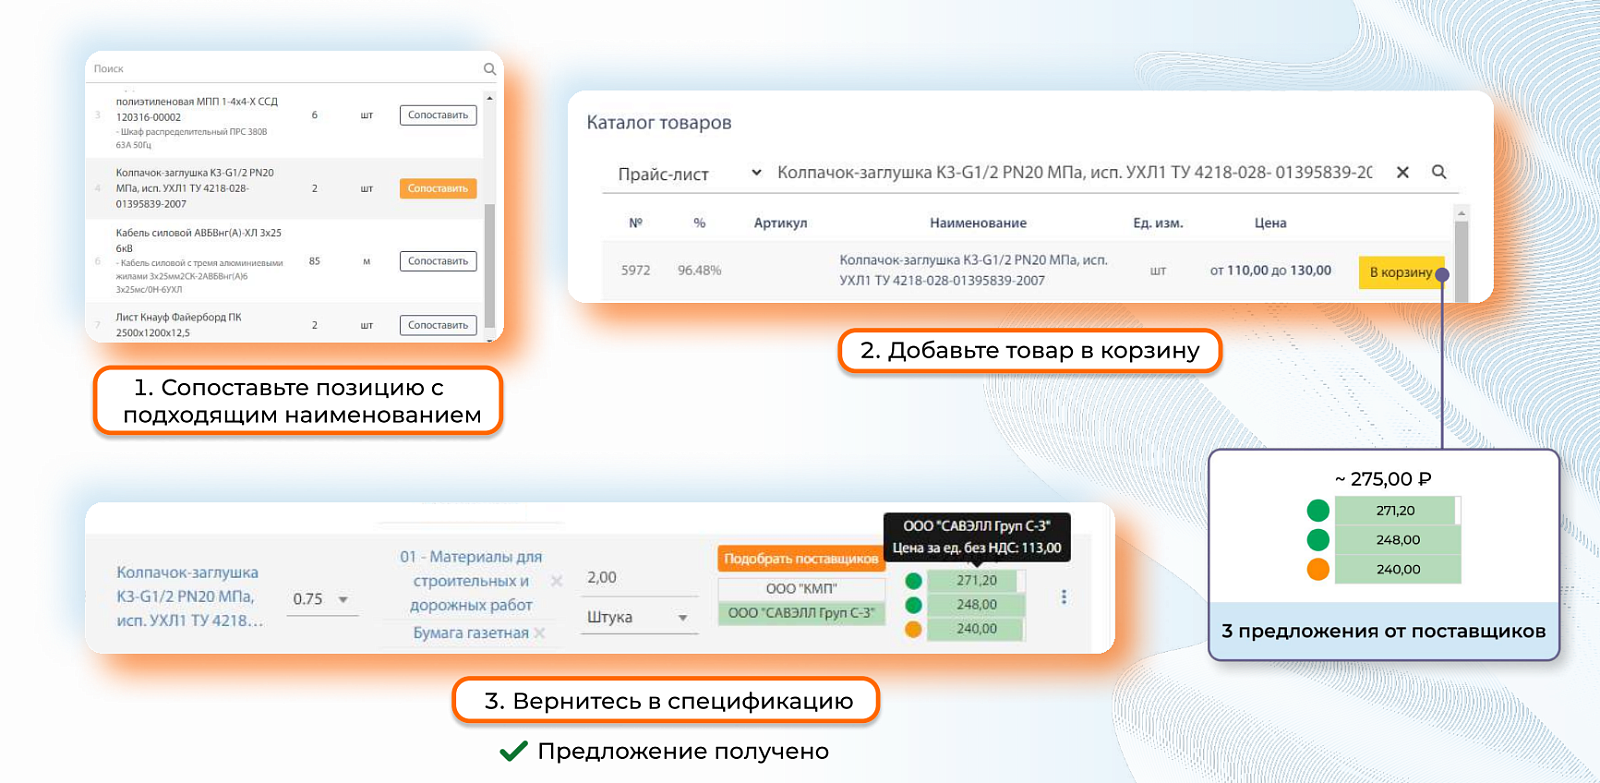Click orange Сопоставить button for Колпачок-заглушка row
Viewport: 1600px width, 783px height.
(438, 188)
